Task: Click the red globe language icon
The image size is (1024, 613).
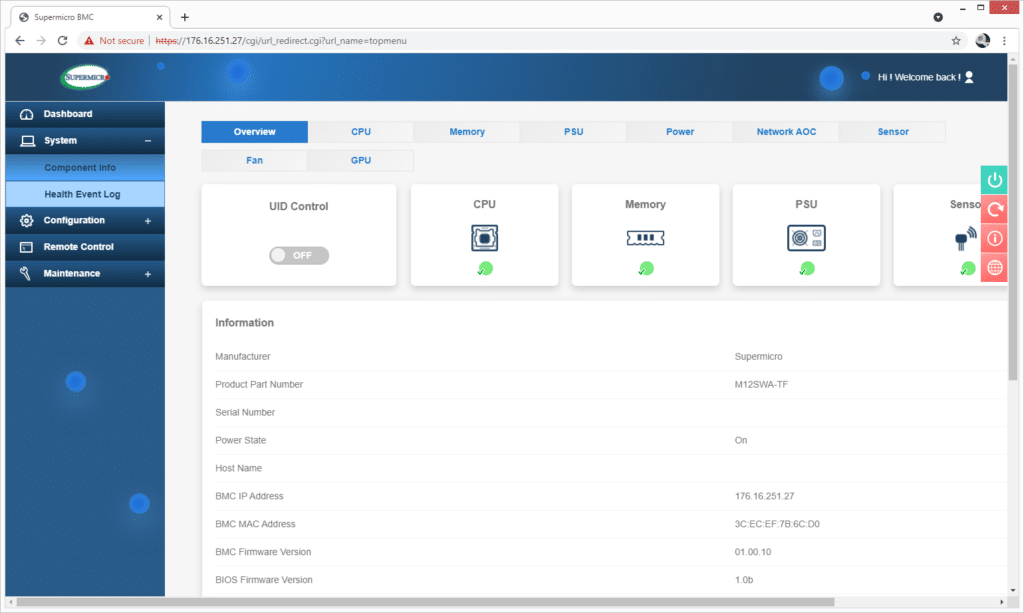Action: [x=994, y=268]
